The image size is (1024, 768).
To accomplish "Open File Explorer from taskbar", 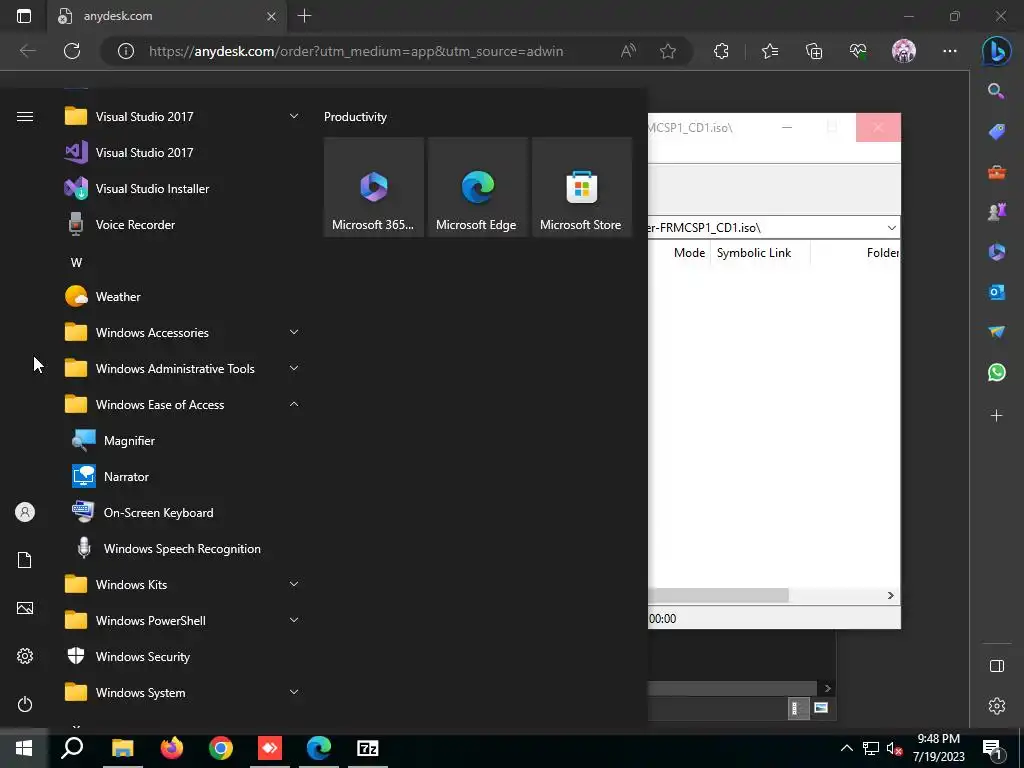I will coord(122,748).
